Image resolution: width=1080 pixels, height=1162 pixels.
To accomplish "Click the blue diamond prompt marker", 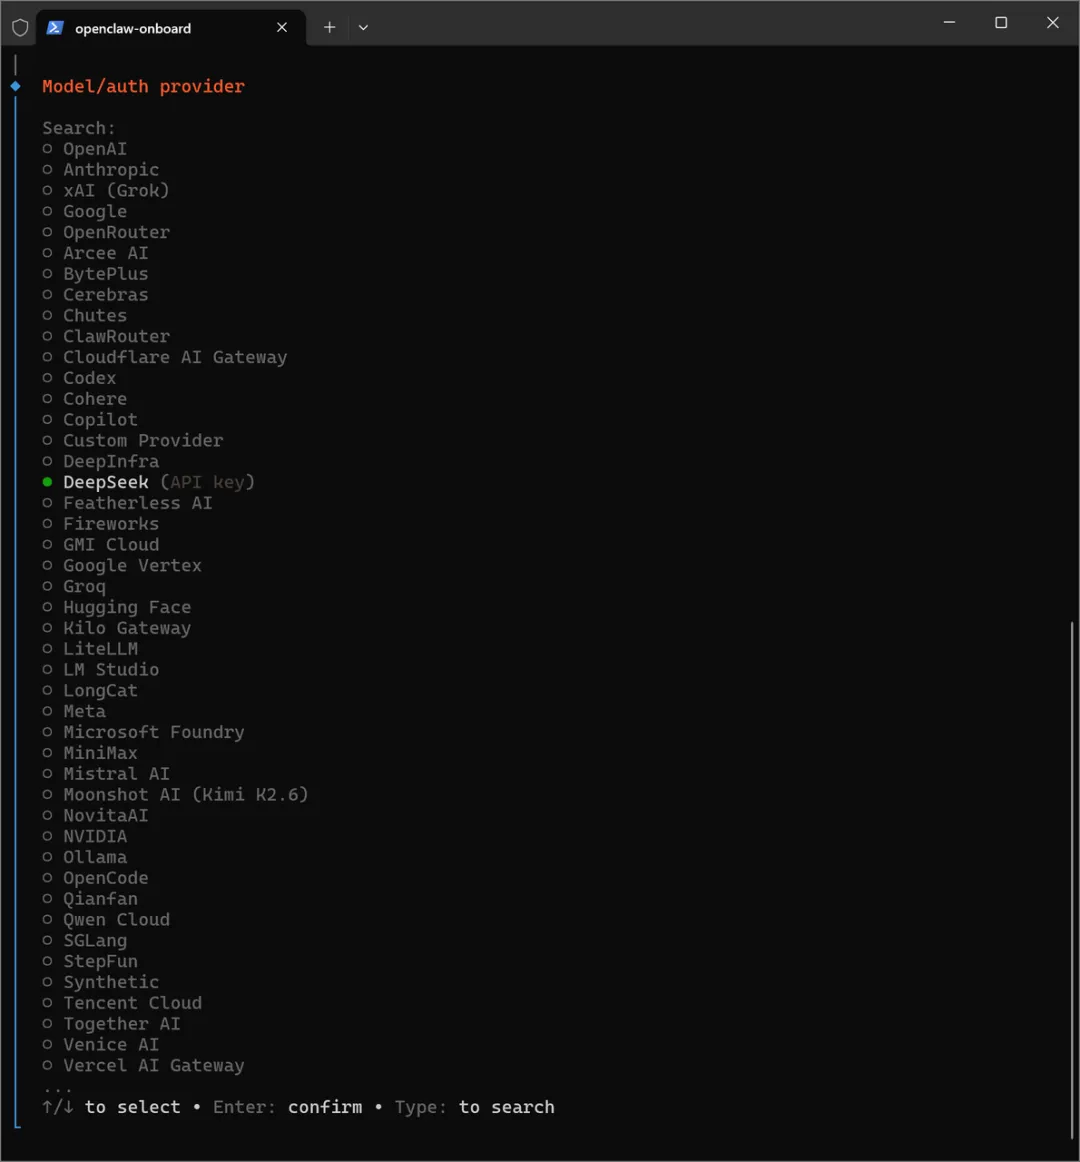I will click(x=16, y=86).
